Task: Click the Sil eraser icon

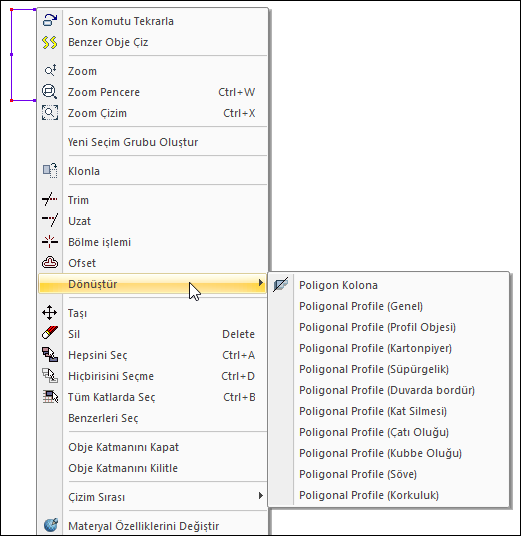Action: [x=50, y=333]
